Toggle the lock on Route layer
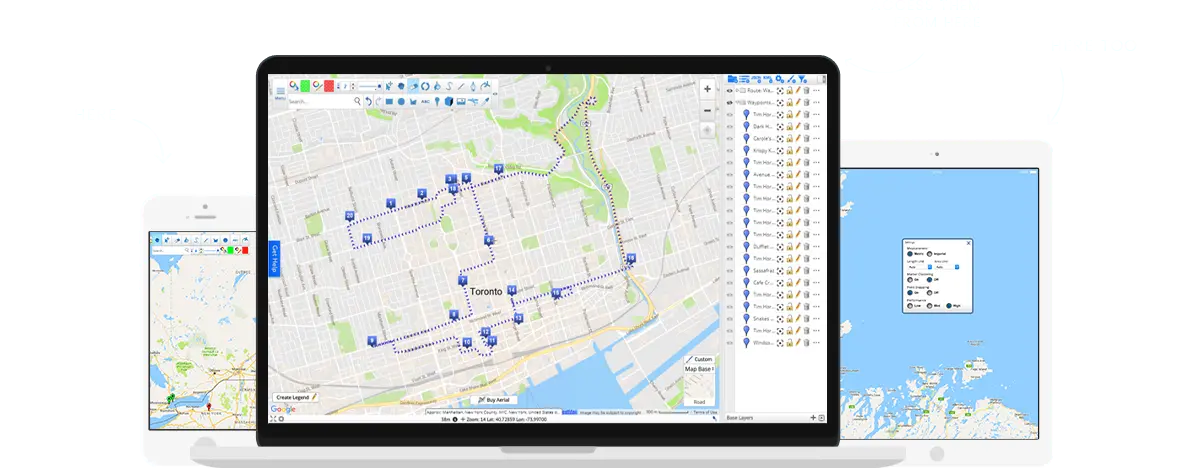 click(x=789, y=90)
